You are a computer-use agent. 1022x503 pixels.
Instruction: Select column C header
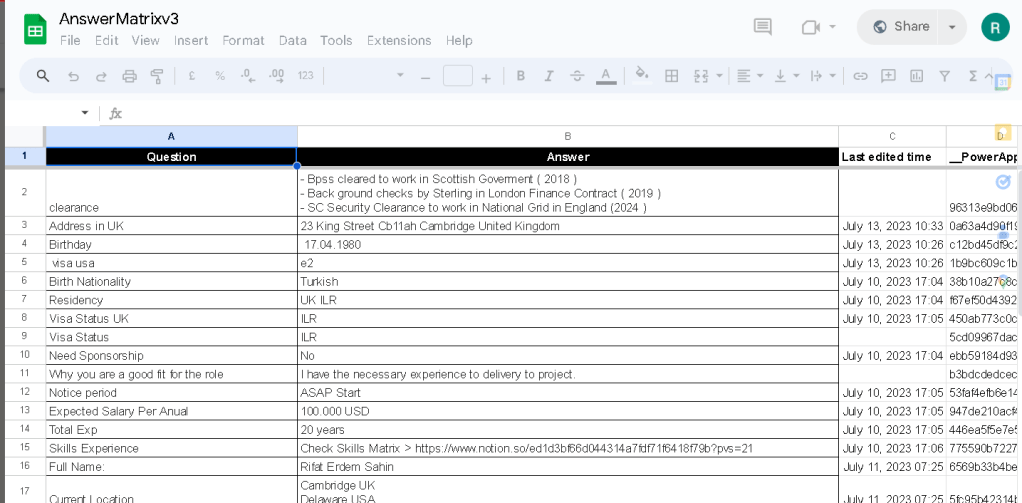click(x=892, y=136)
